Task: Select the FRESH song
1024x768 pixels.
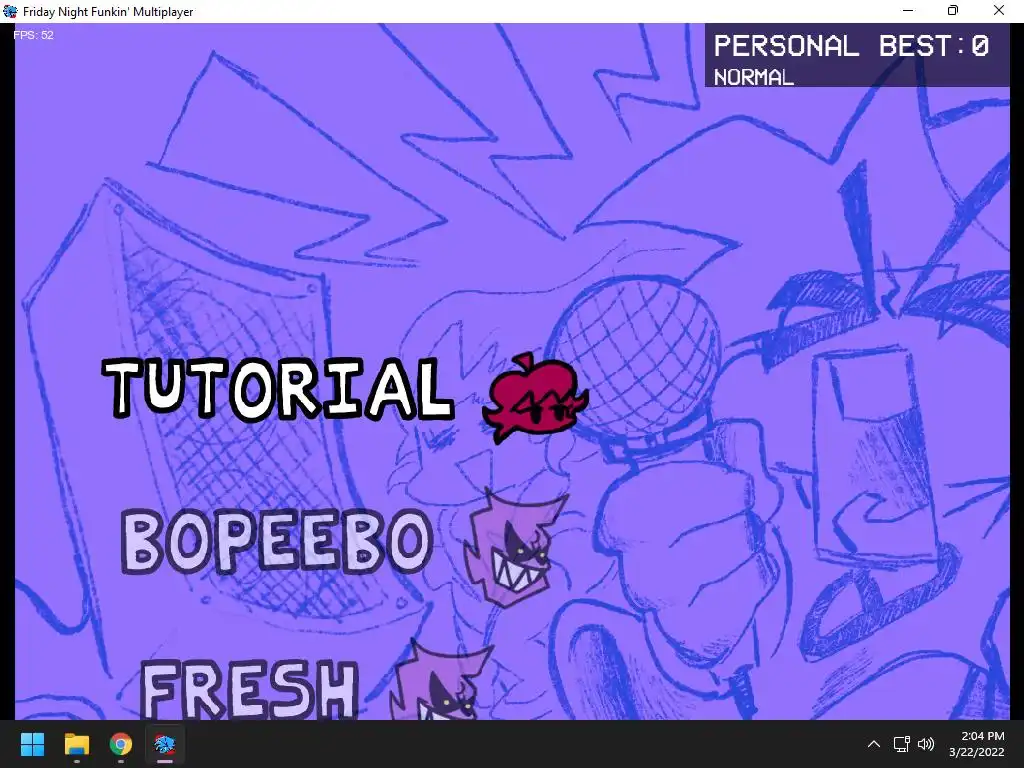Action: coord(249,690)
